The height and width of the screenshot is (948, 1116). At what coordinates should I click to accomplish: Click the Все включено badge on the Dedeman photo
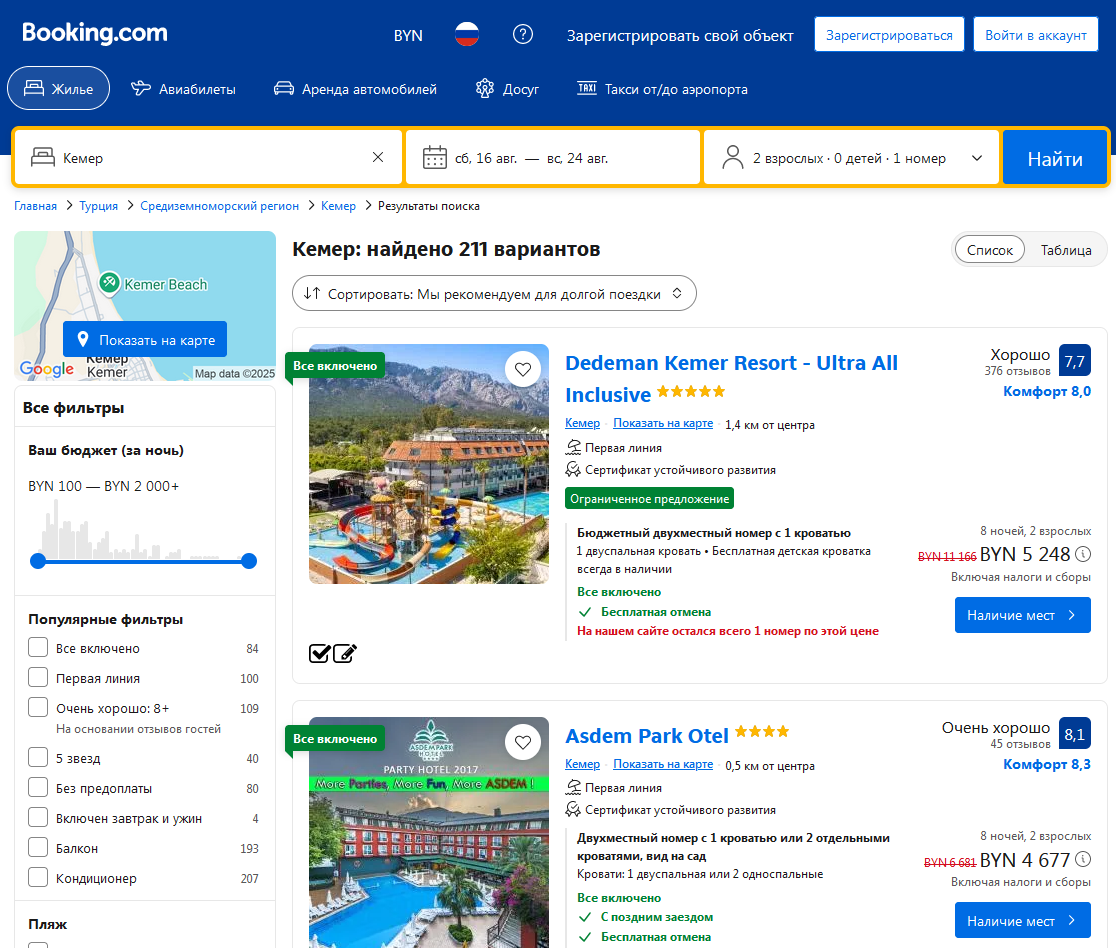point(335,366)
